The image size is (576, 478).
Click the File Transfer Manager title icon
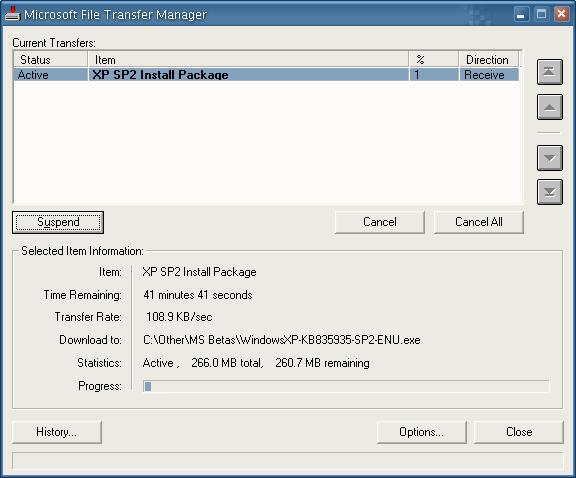point(12,14)
